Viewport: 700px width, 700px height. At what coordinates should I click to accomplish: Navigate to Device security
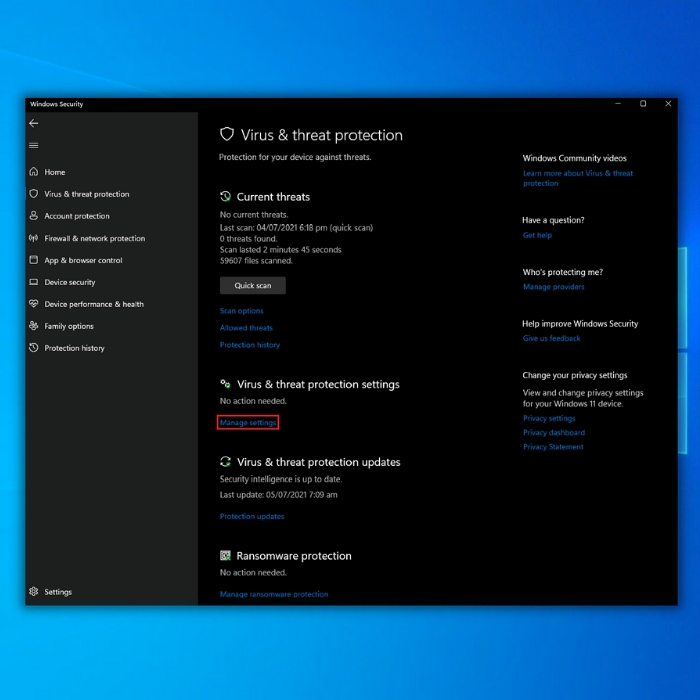(70, 282)
